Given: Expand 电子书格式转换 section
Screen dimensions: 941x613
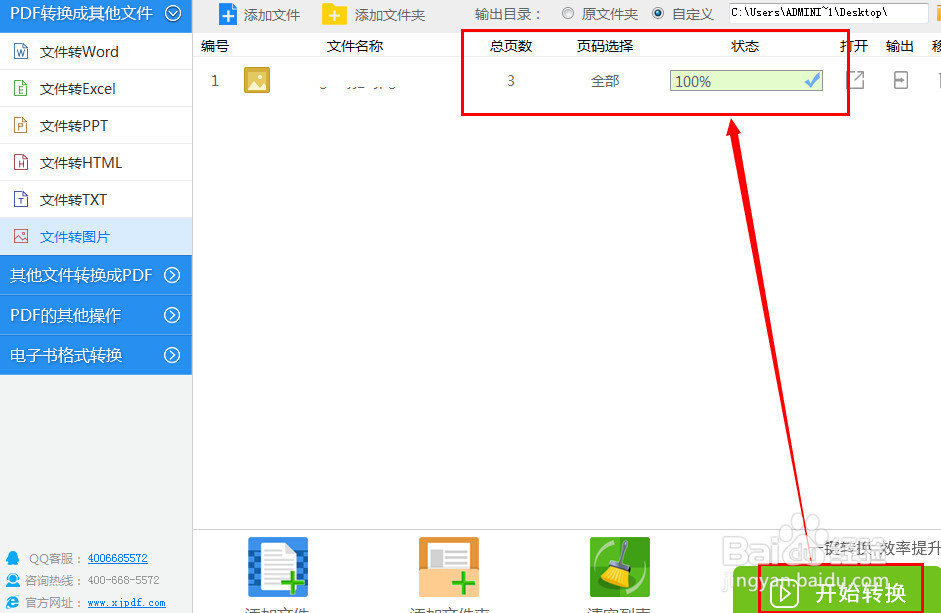Looking at the screenshot, I should pos(95,355).
